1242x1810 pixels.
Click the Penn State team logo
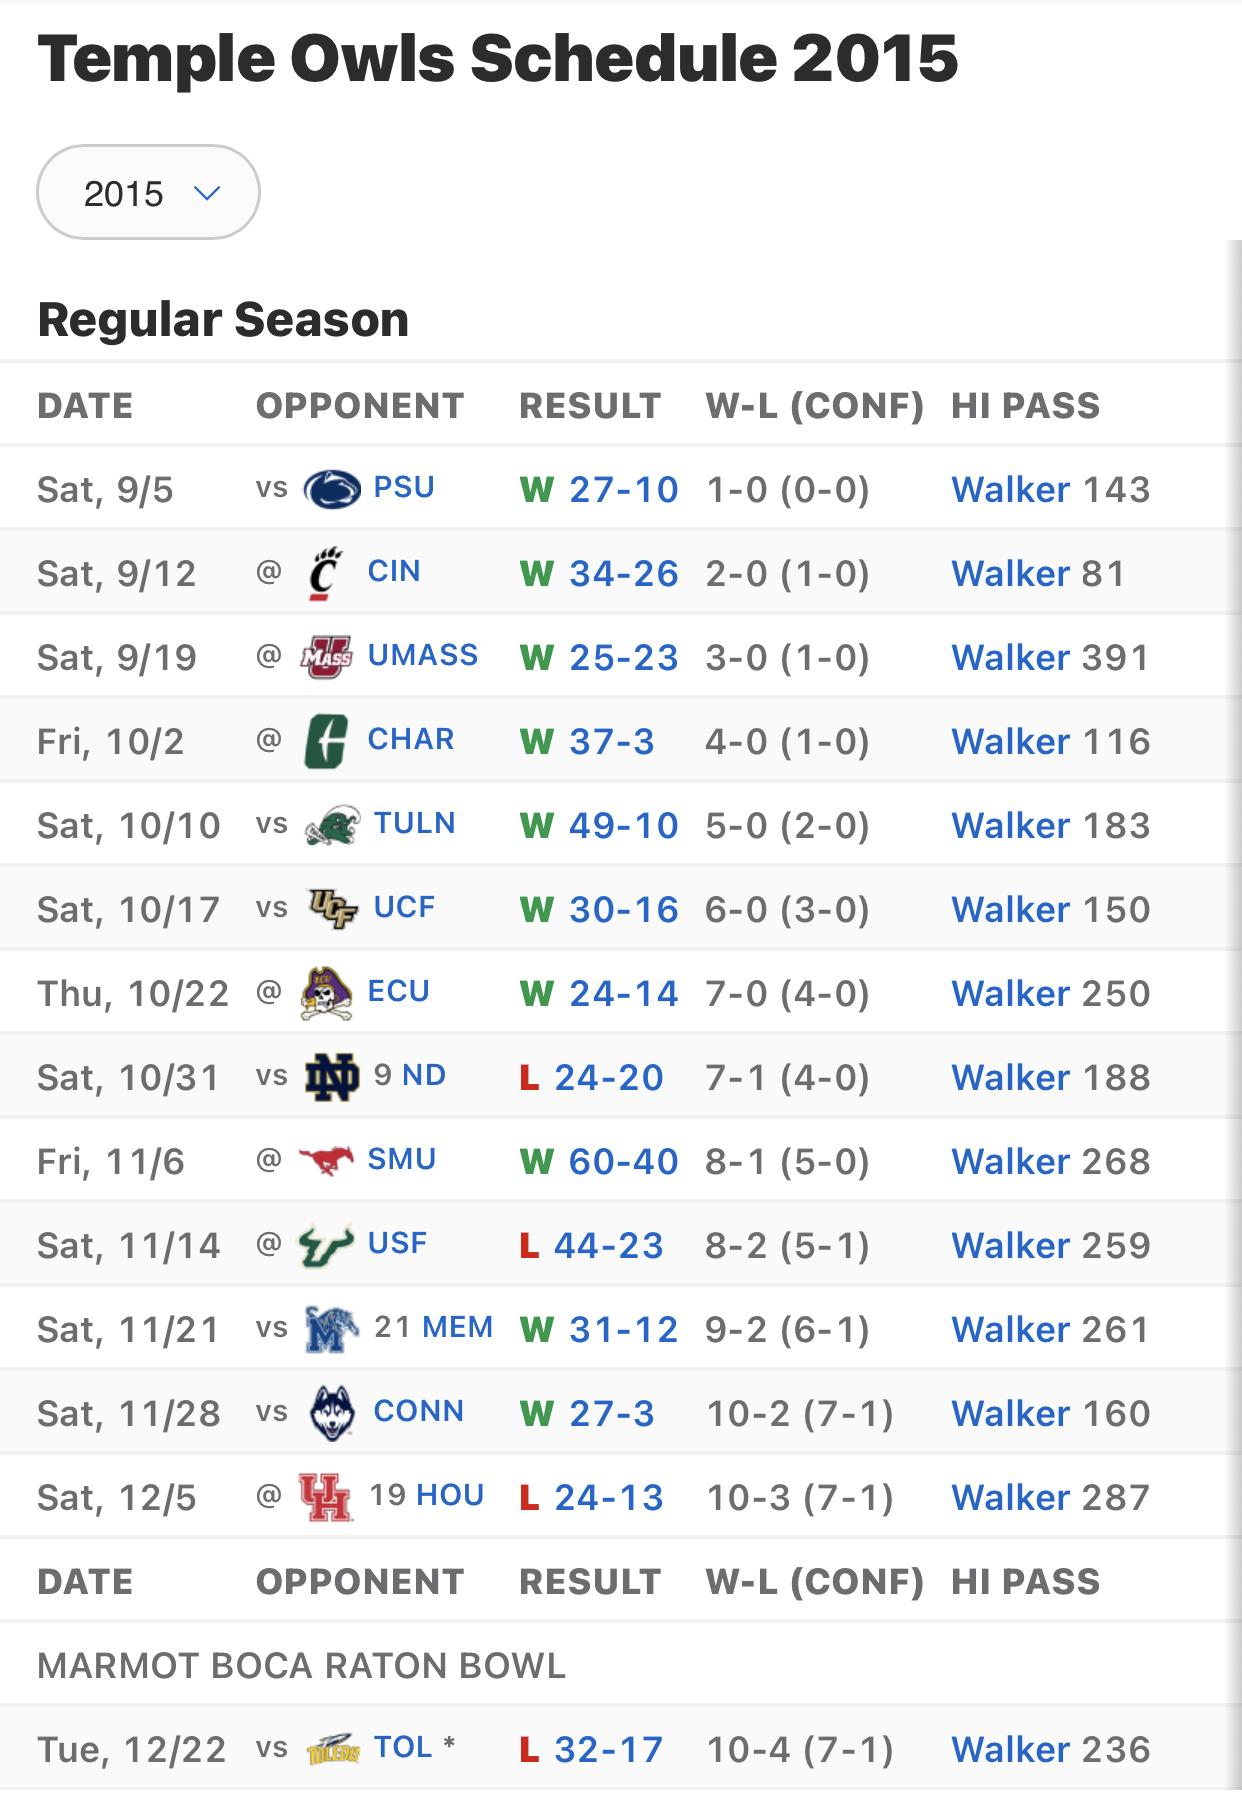tap(332, 489)
